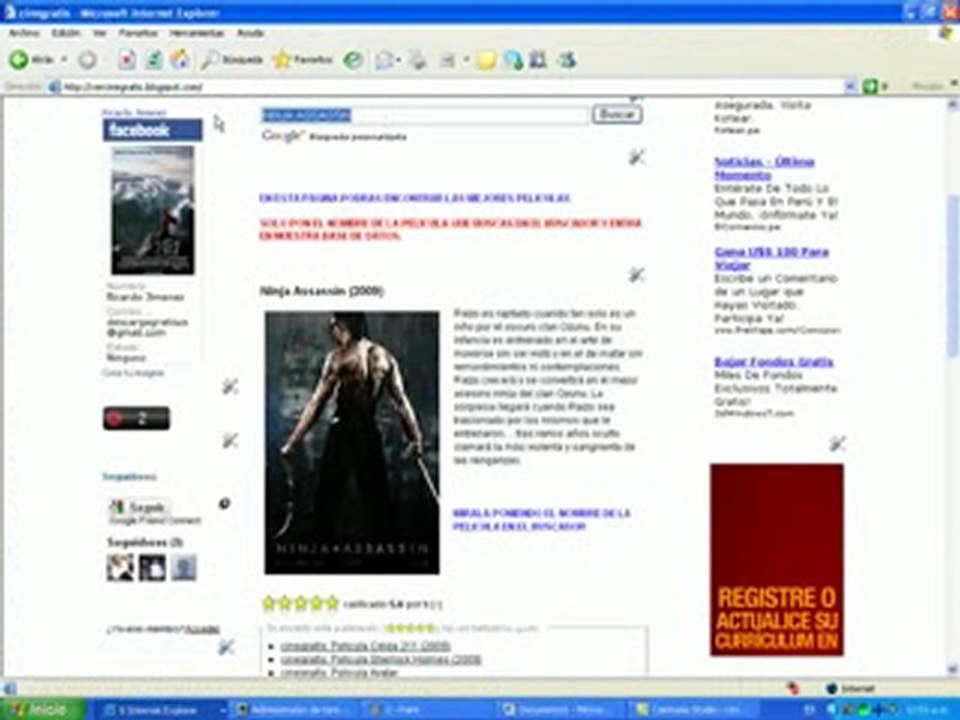Stop page loading with the red X icon
The width and height of the screenshot is (960, 720).
(127, 59)
